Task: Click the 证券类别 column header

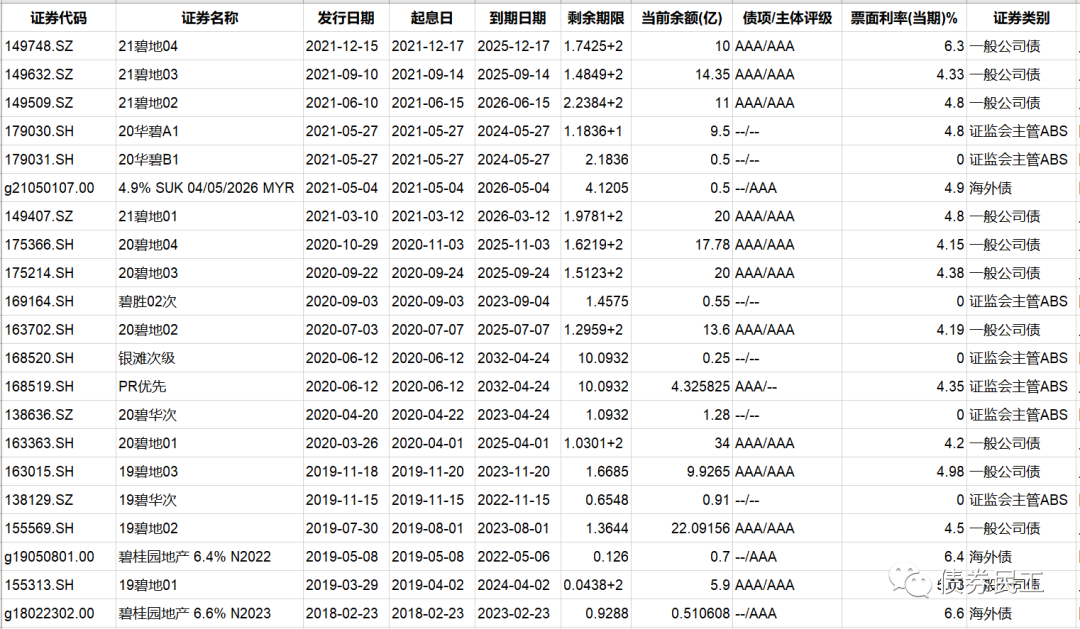Action: click(x=1021, y=18)
